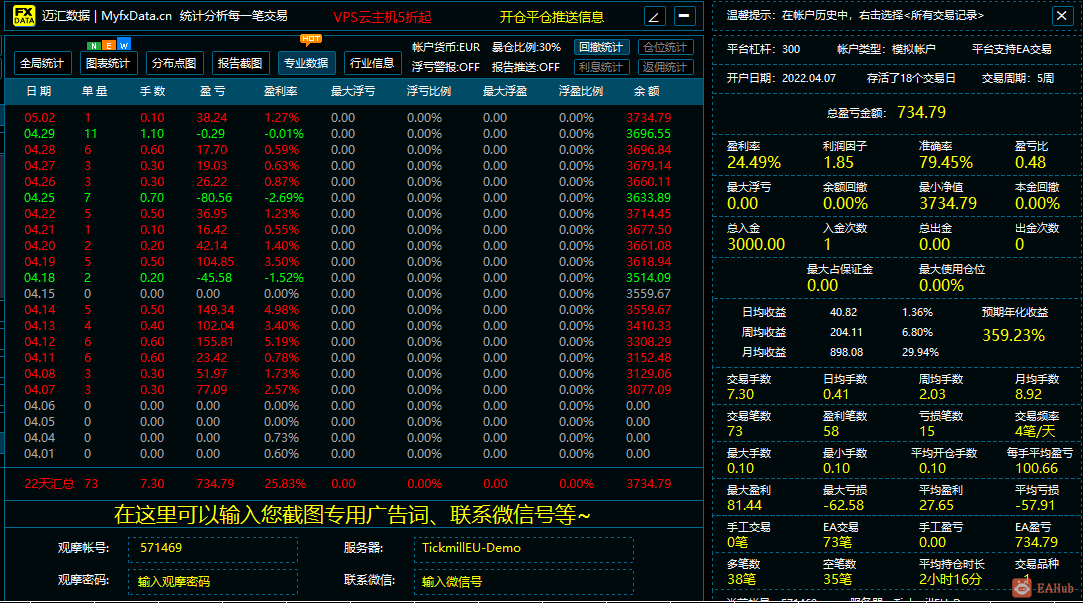Select the 04.29 date row
This screenshot has width=1083, height=603.
pos(354,134)
